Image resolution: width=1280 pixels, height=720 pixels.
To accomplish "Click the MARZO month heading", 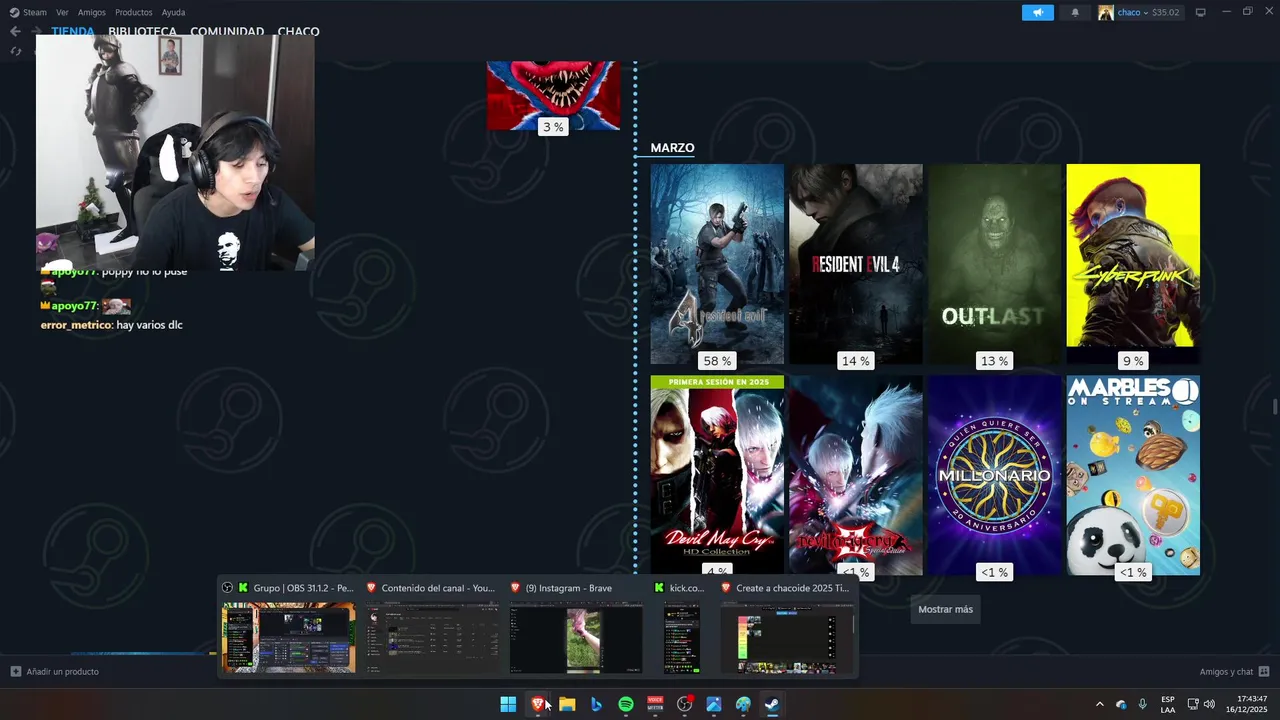I will (x=672, y=148).
